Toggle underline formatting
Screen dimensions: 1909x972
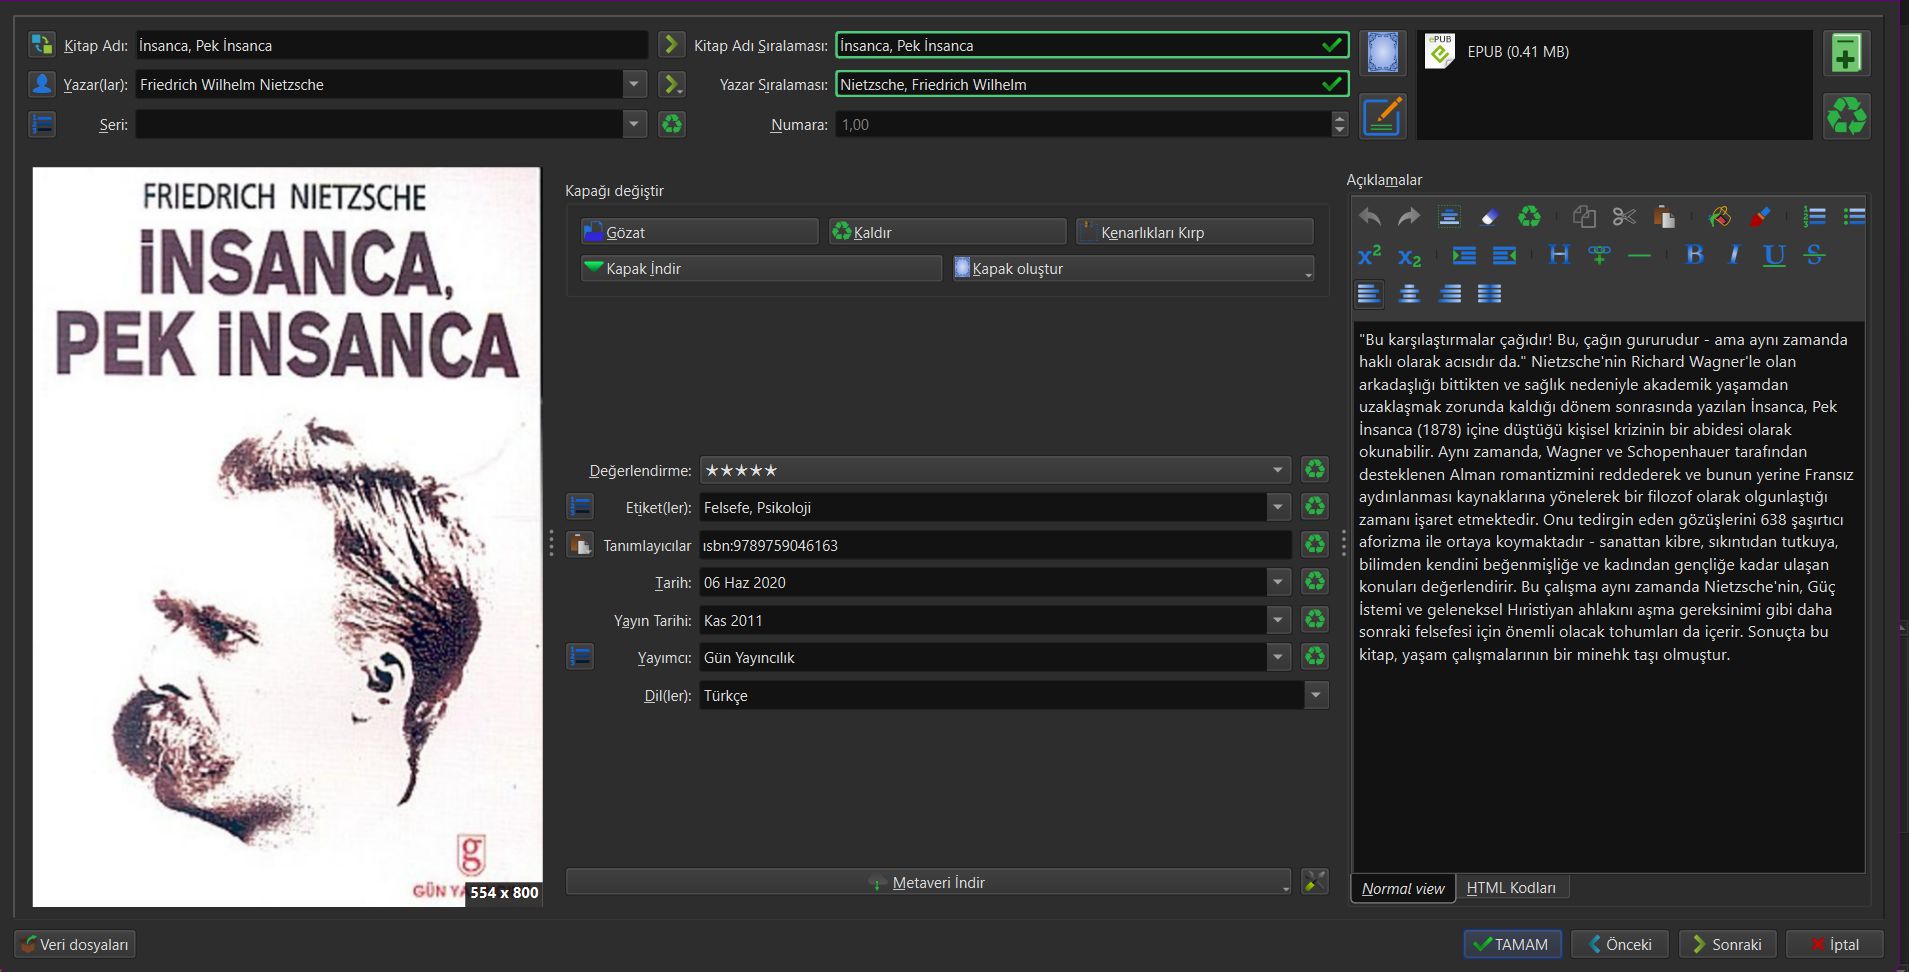point(1774,255)
